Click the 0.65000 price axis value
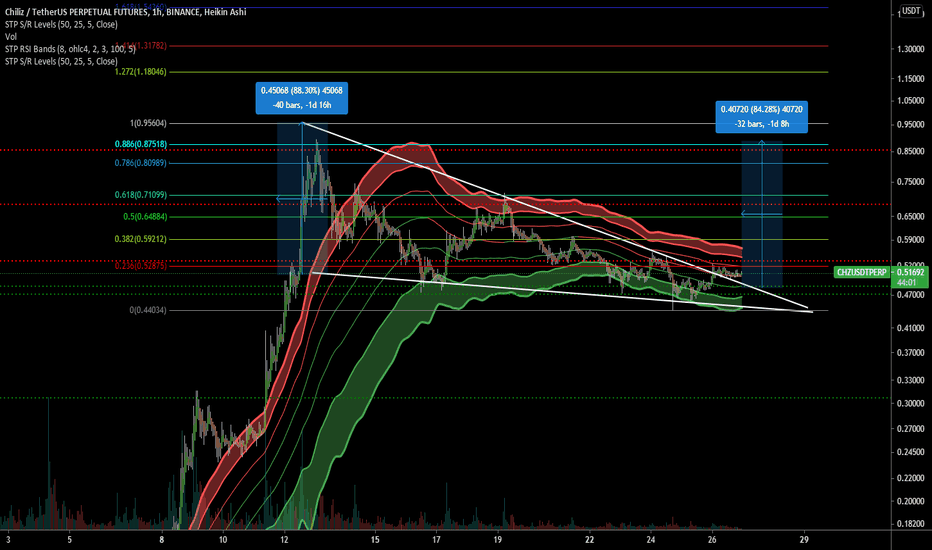 tap(911, 216)
